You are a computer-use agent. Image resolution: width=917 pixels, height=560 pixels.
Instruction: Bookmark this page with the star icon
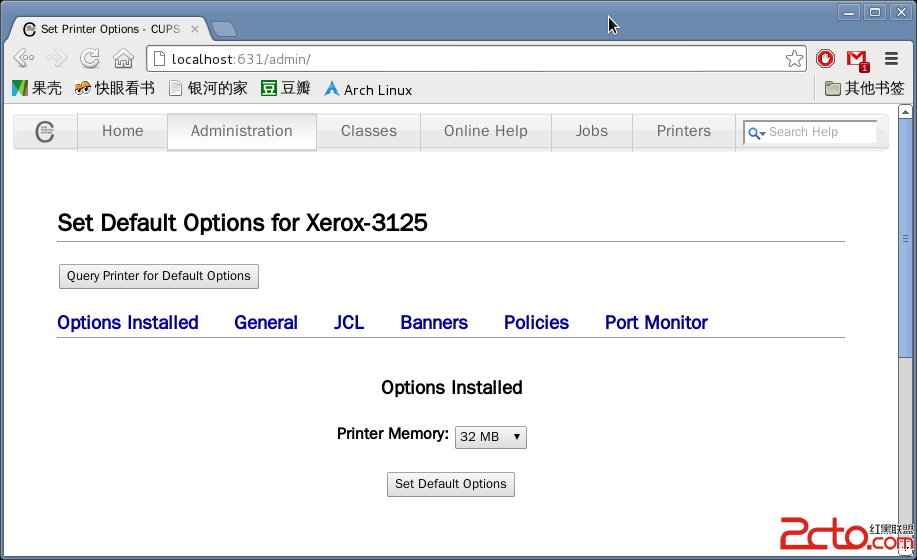[794, 58]
